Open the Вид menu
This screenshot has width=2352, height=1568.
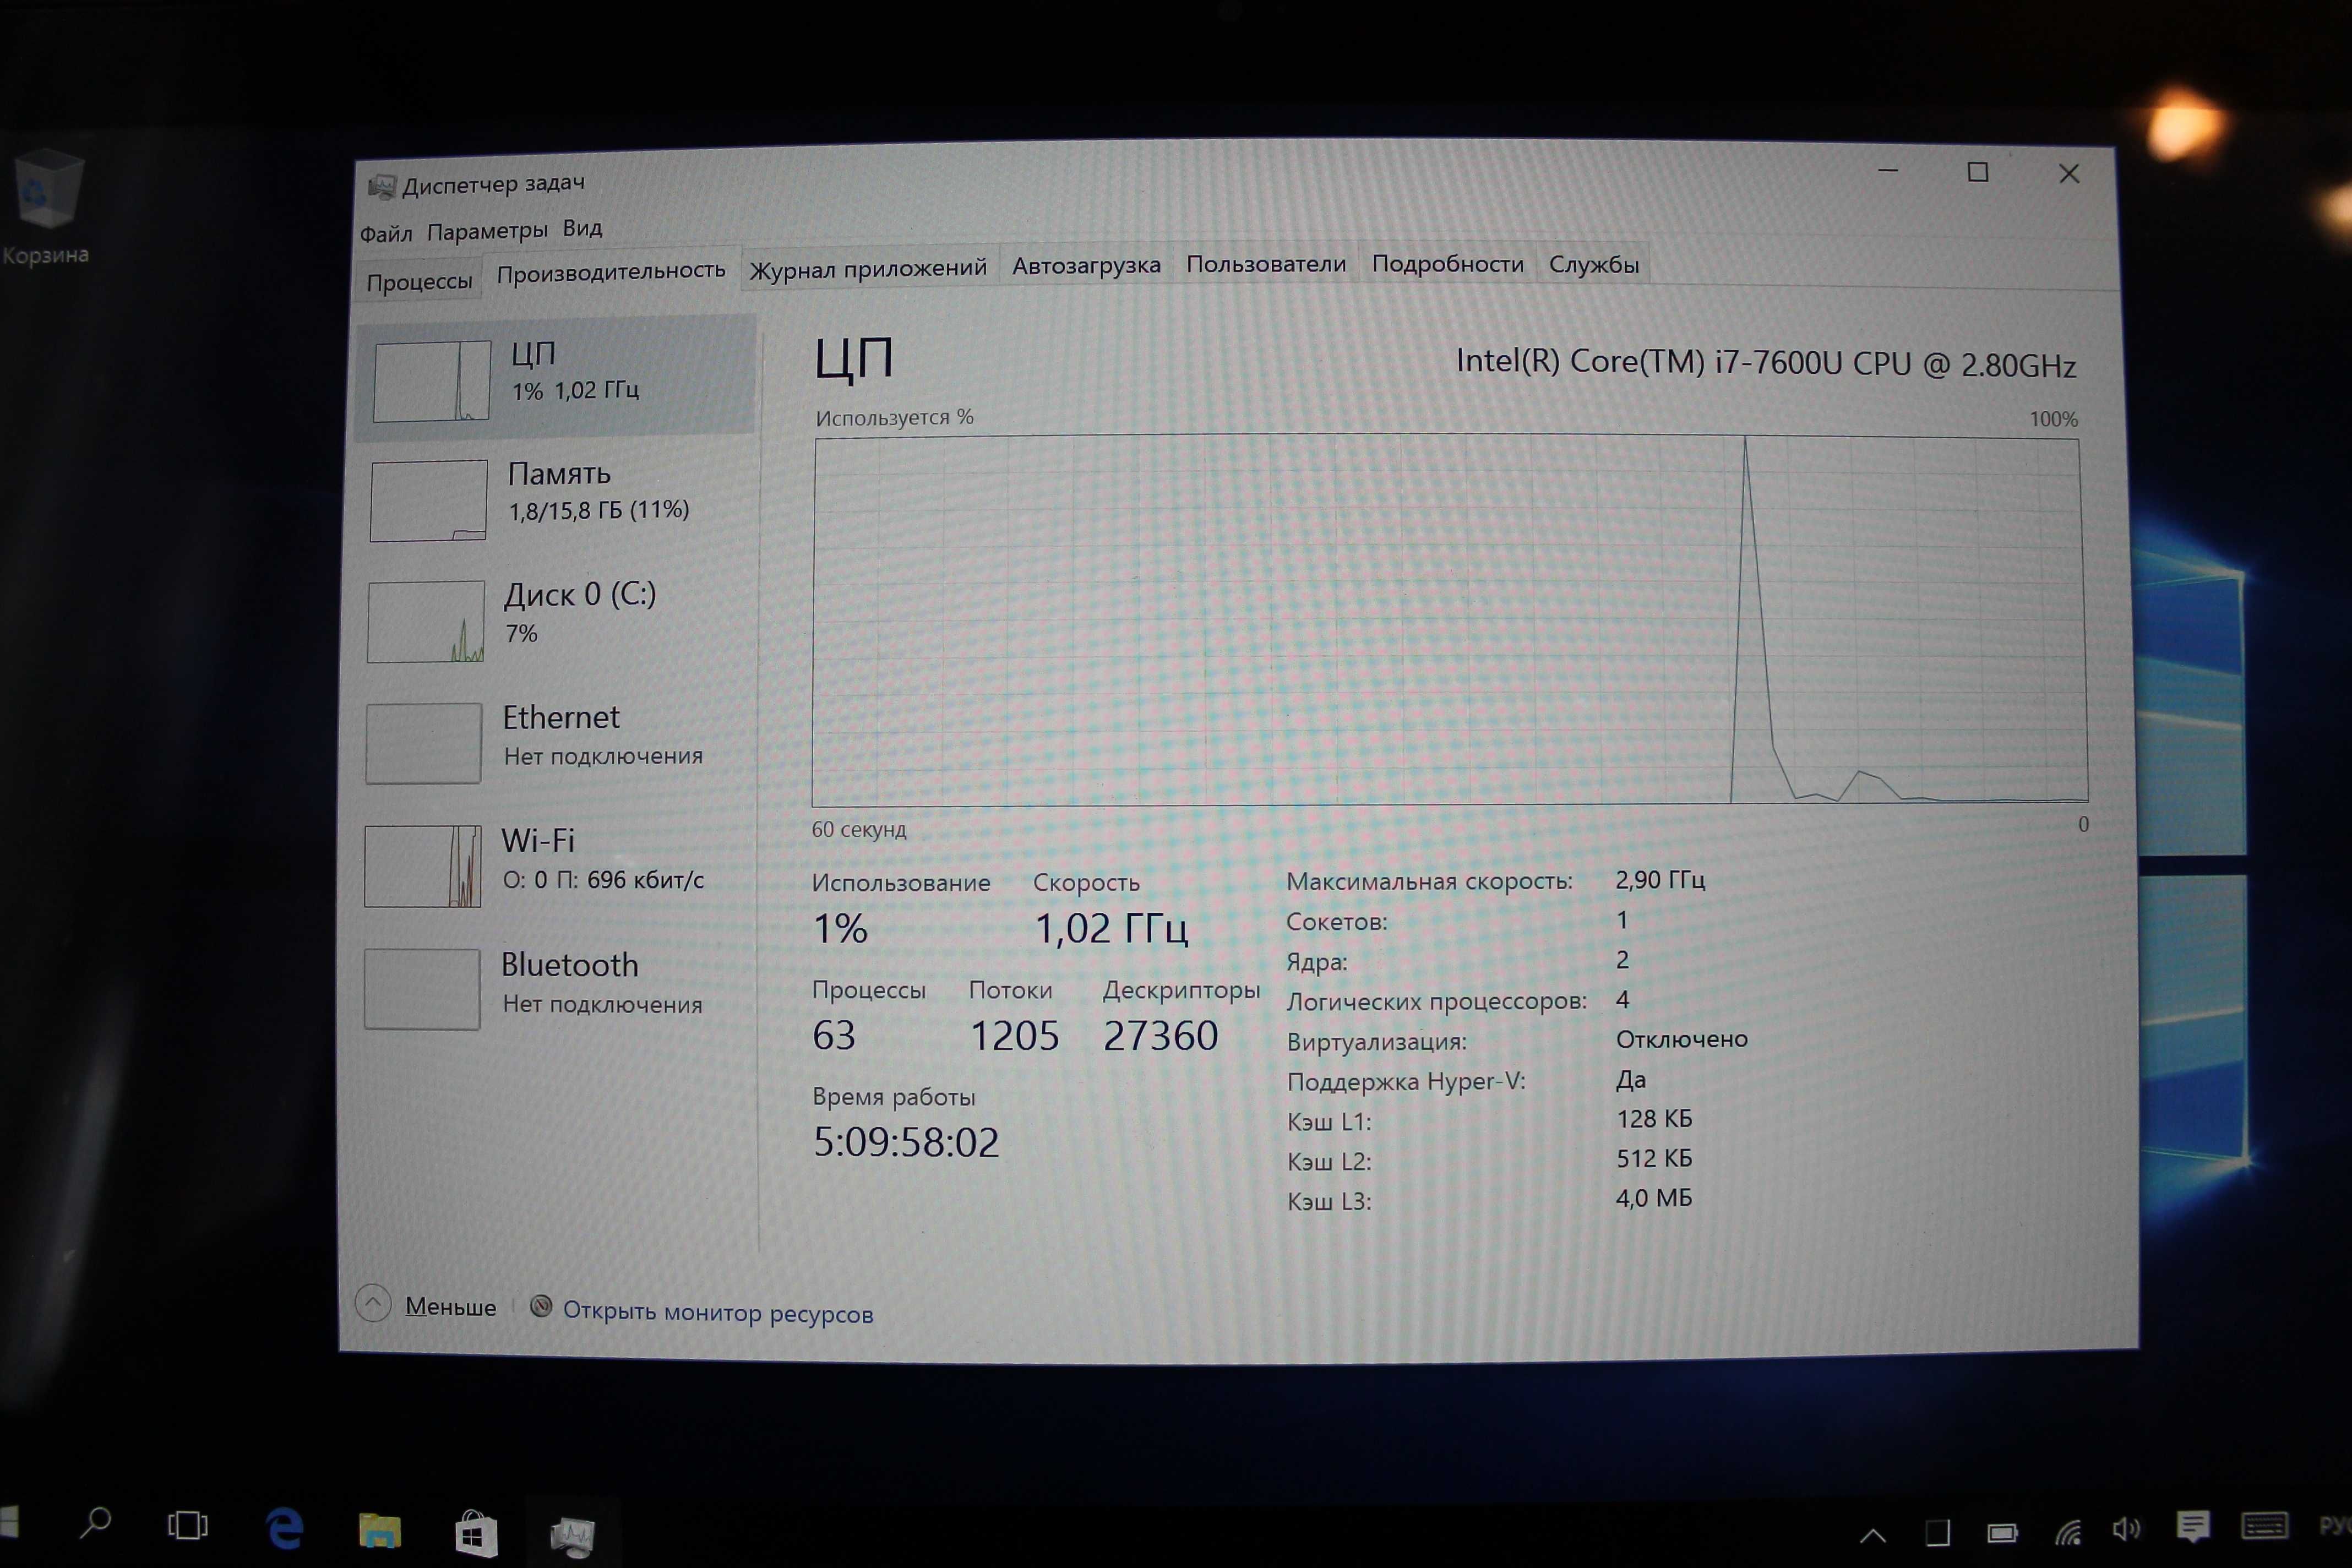coord(582,228)
